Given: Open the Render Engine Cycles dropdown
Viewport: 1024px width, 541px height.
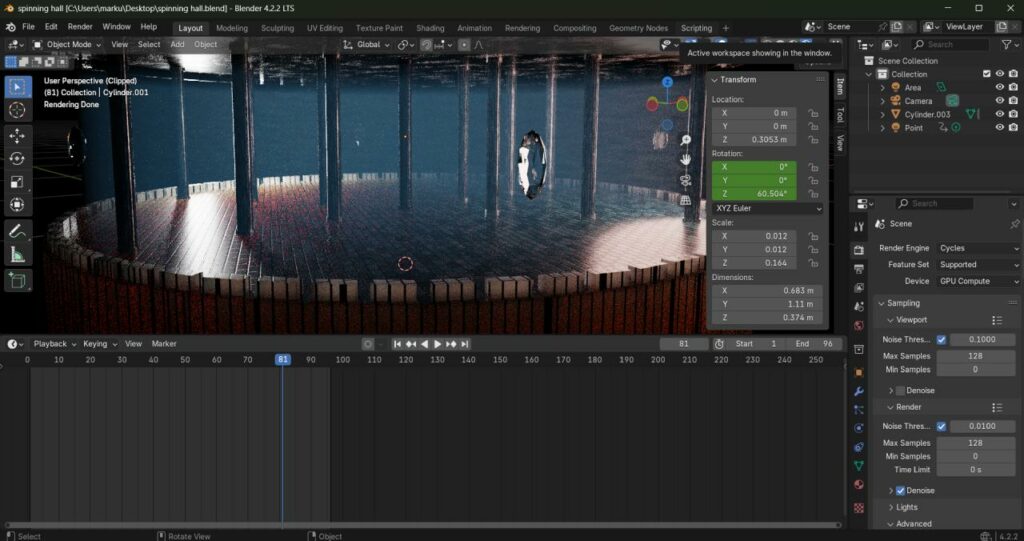Looking at the screenshot, I should pos(979,248).
